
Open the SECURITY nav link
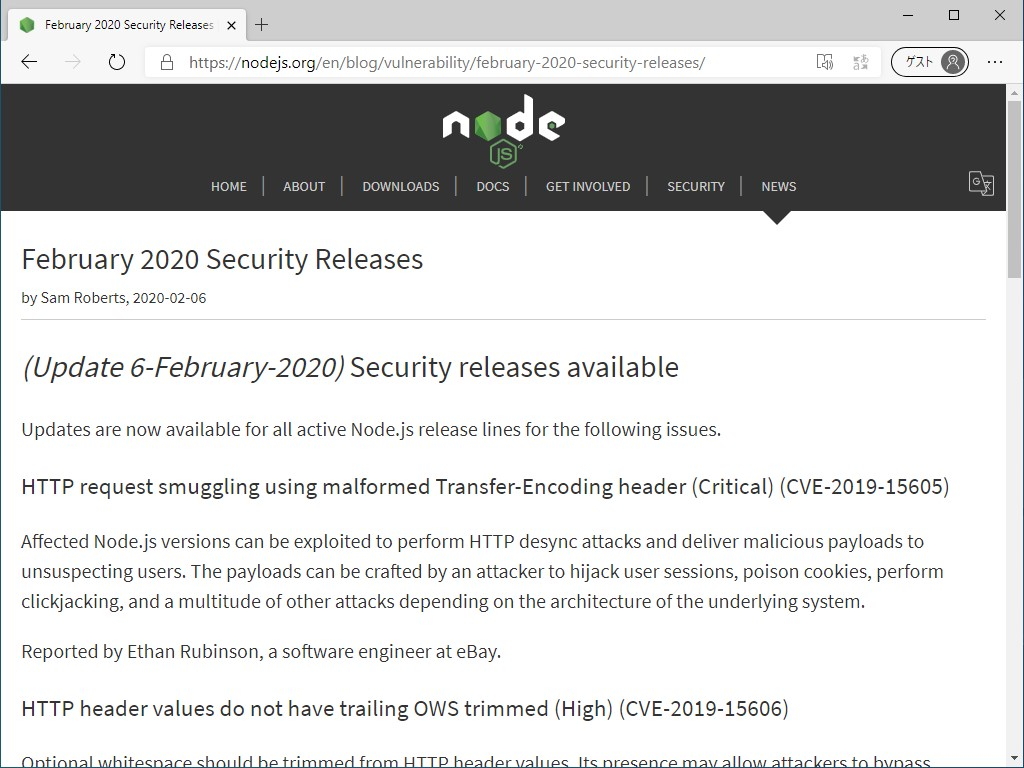pyautogui.click(x=696, y=186)
